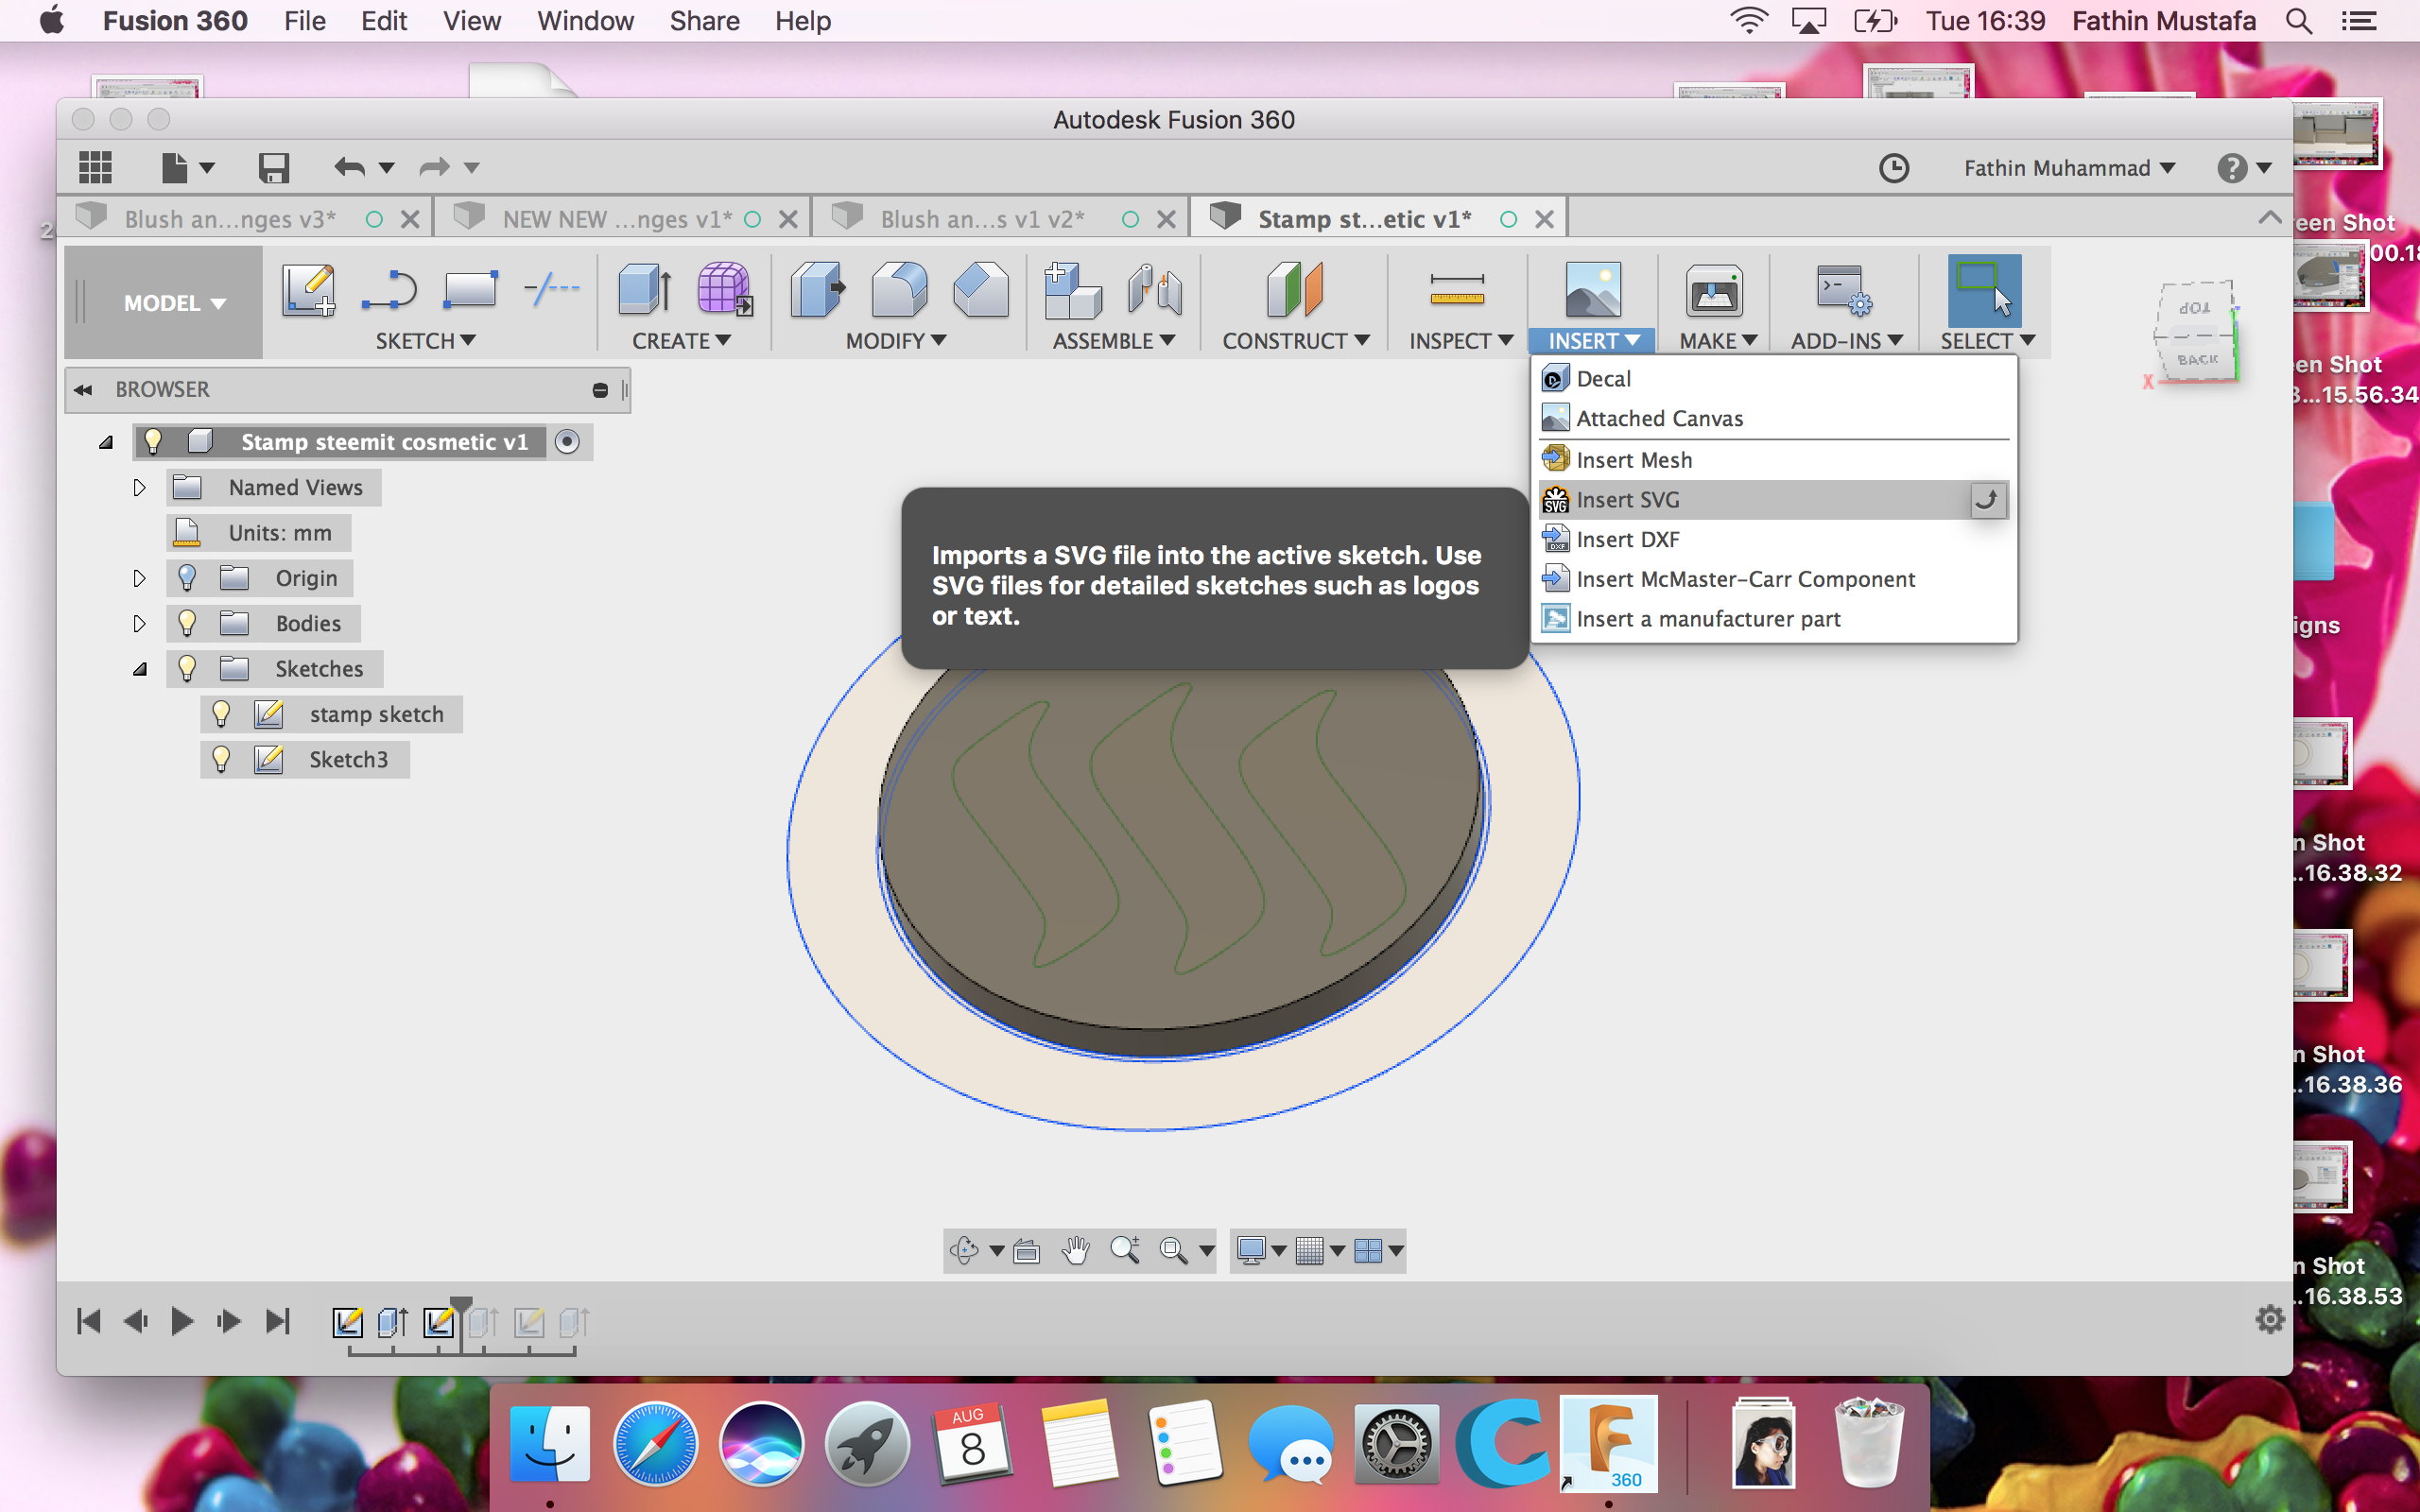Toggle visibility of Stamp steemit cosmetic component

[x=153, y=441]
